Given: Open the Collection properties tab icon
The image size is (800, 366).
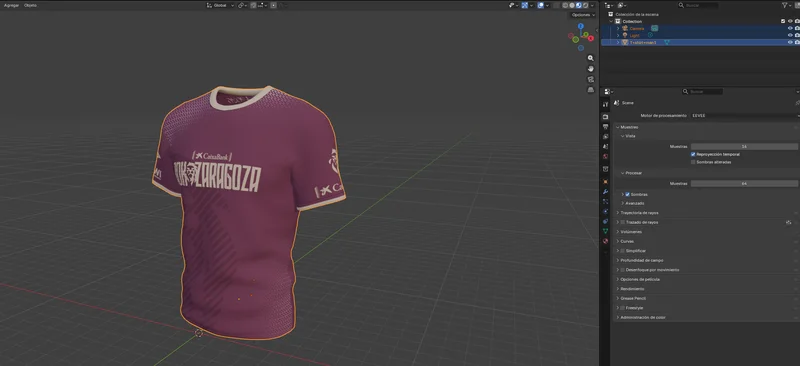Looking at the screenshot, I should click(605, 169).
